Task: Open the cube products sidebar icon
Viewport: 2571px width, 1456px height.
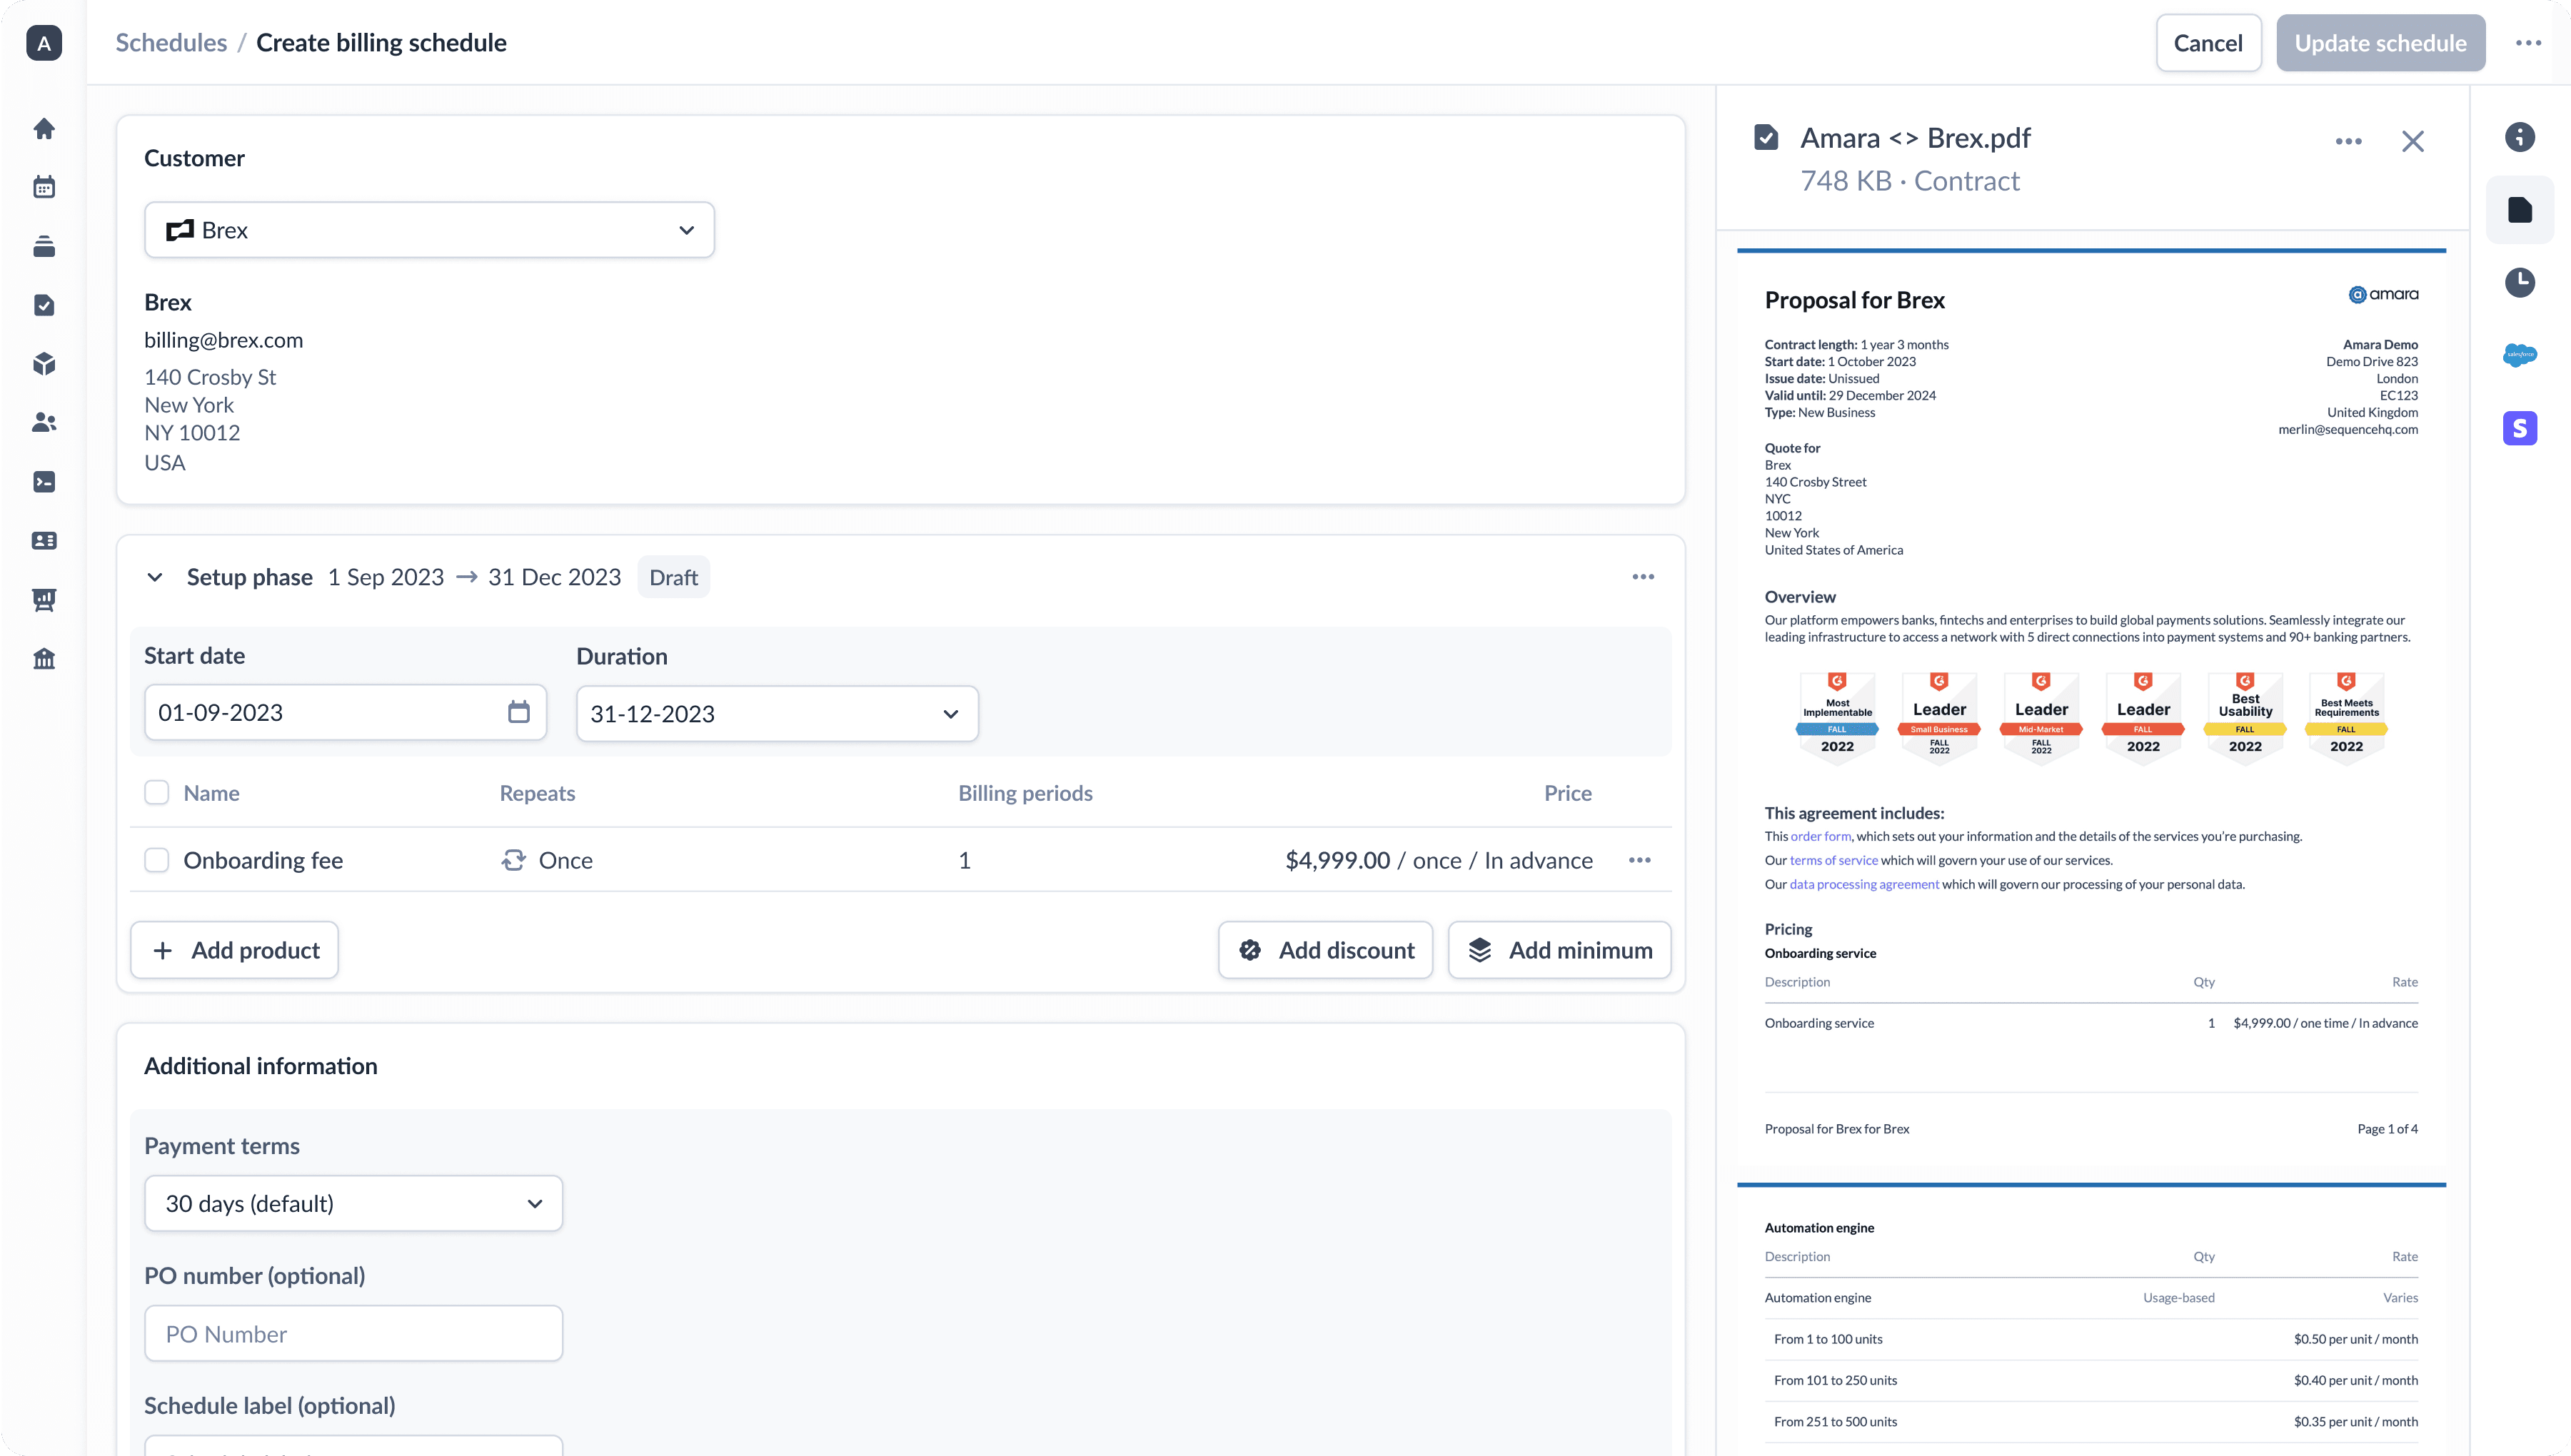Action: (x=44, y=364)
